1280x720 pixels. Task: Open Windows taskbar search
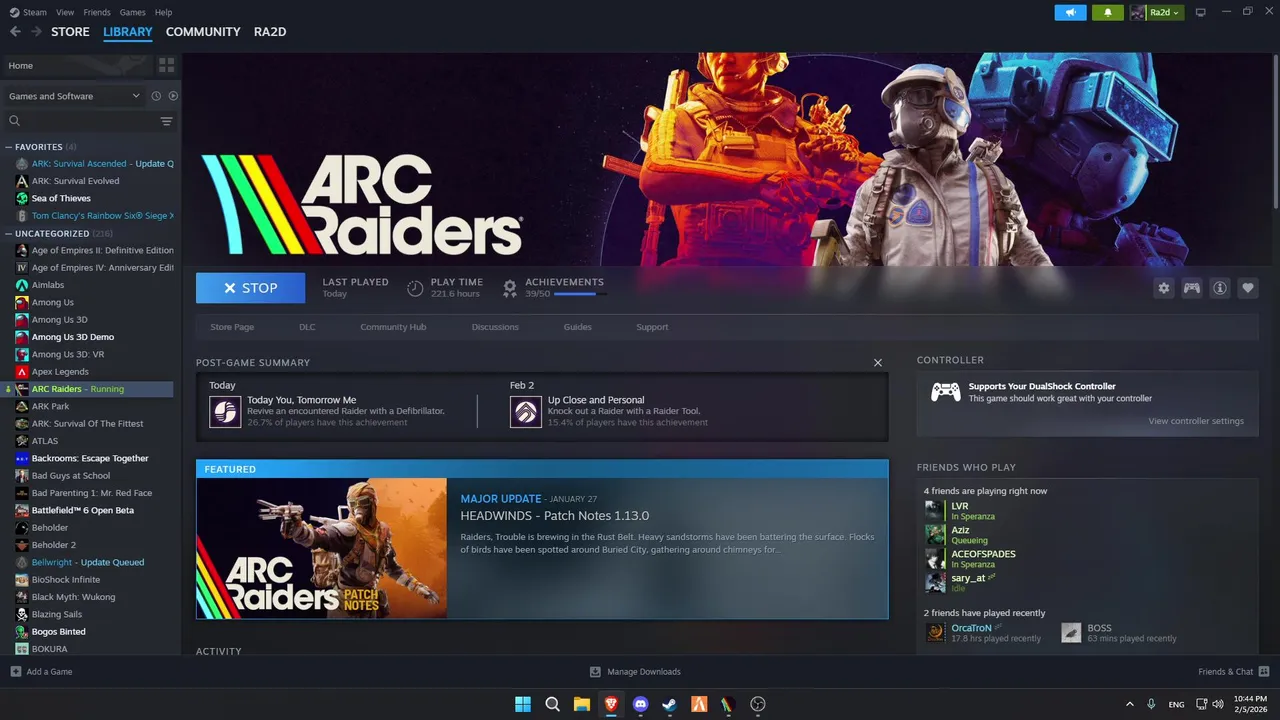coord(552,704)
